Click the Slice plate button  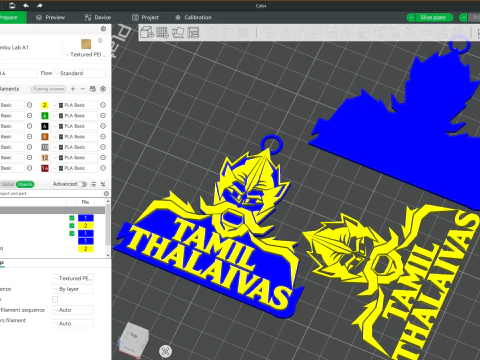[434, 17]
